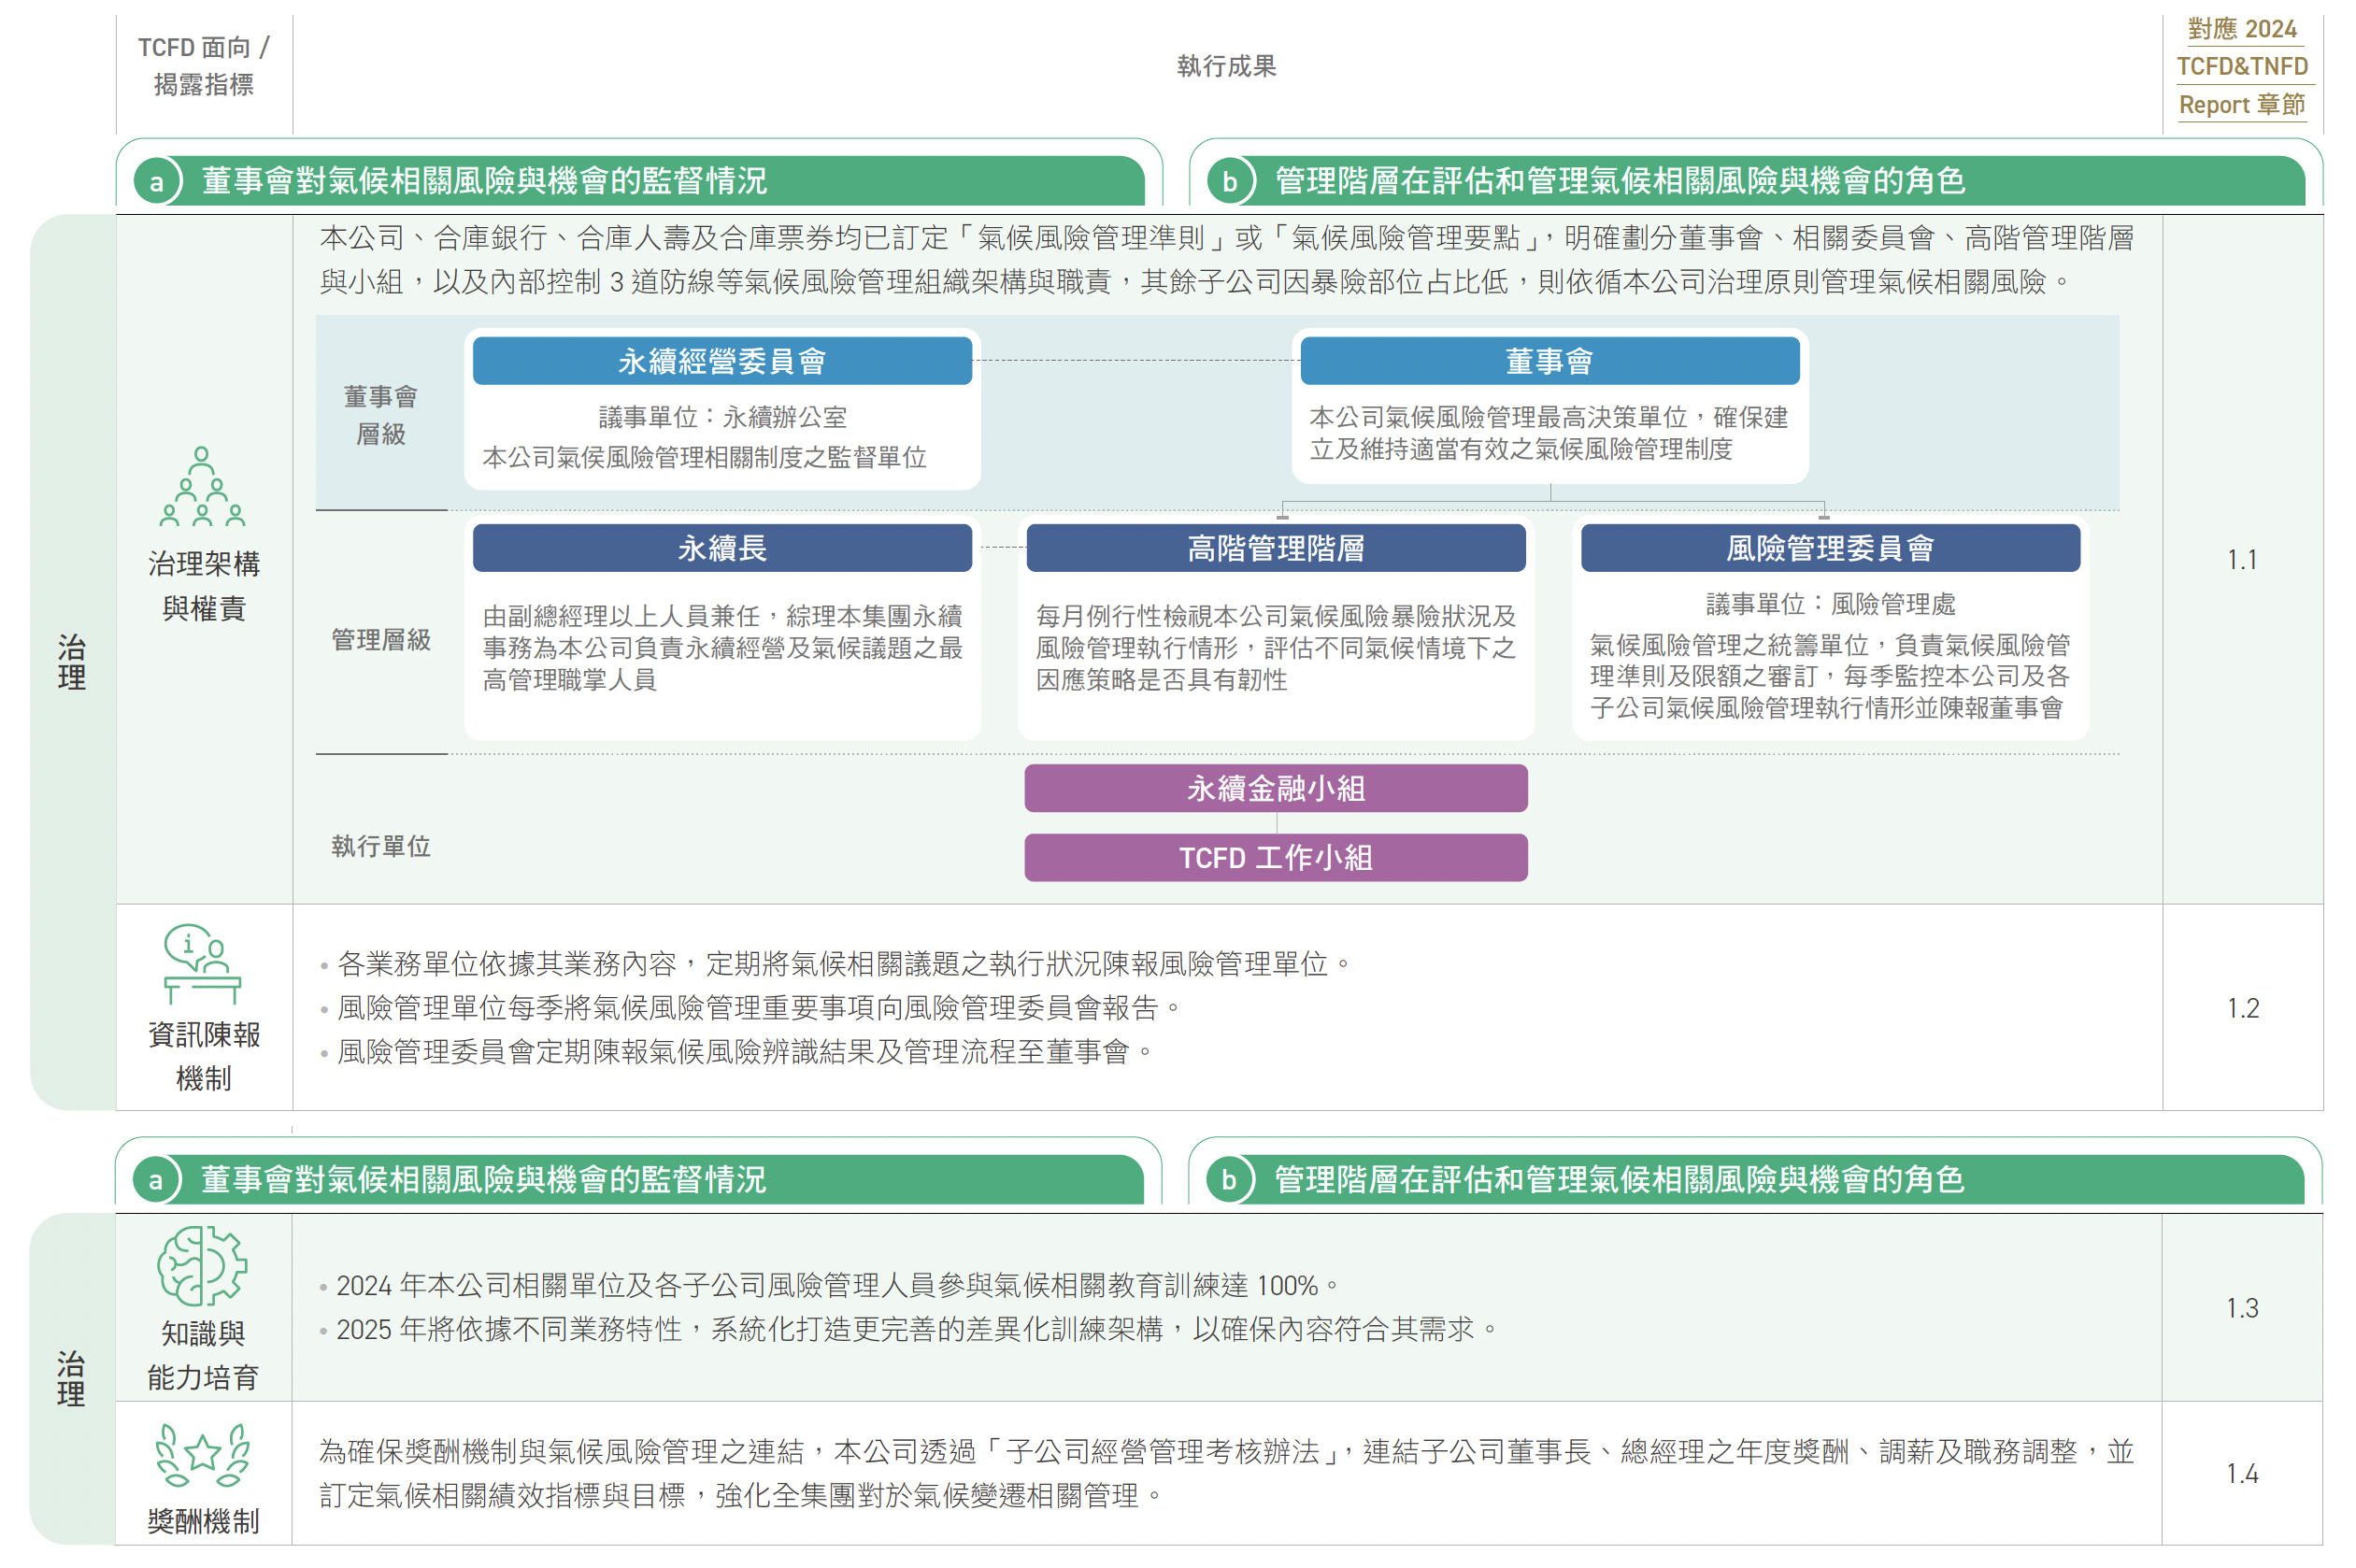
Task: Click the circled 'b' badge in lower section
Action: [1229, 1180]
